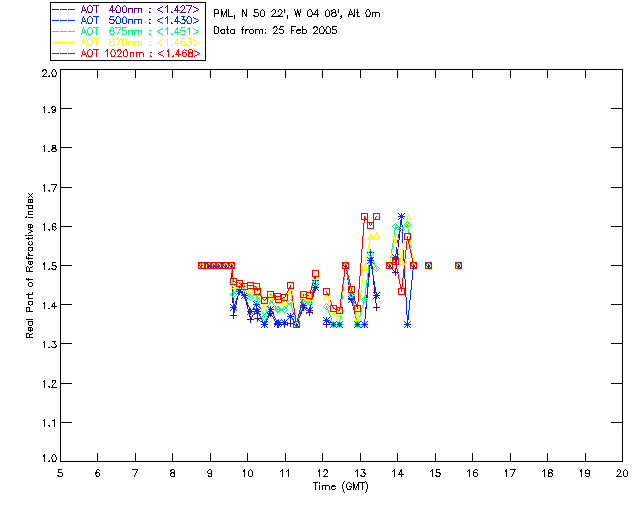Click the AOT 400nm legend entry
This screenshot has height=512, width=640.
pos(127,9)
